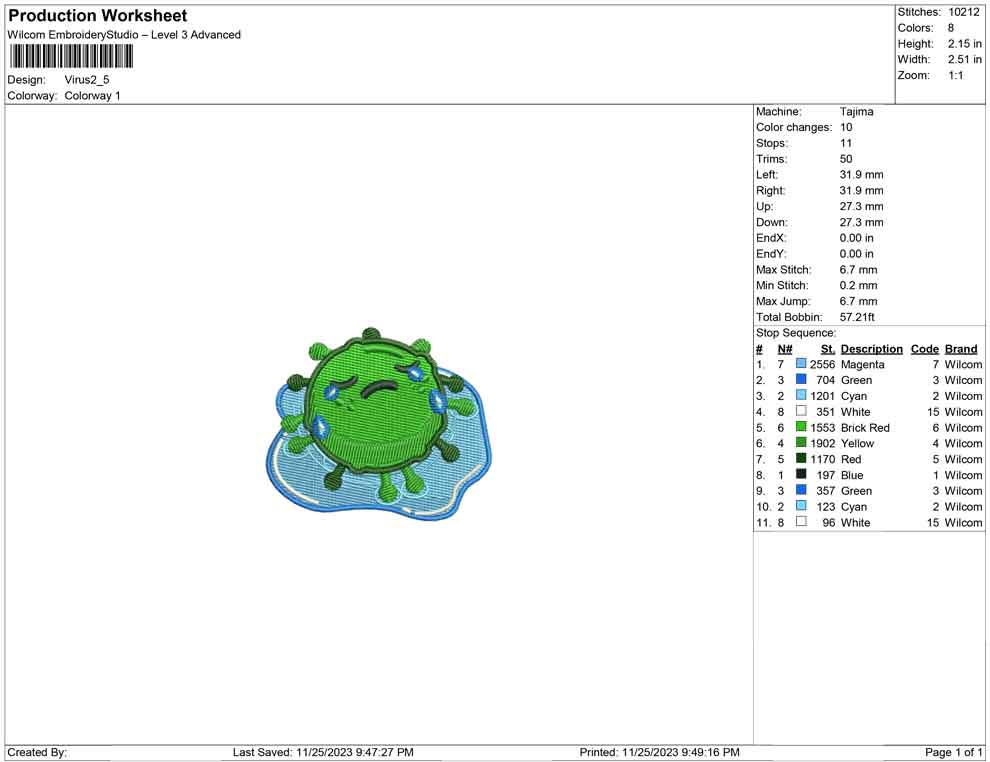Click the 'Brand' column header

coord(961,348)
